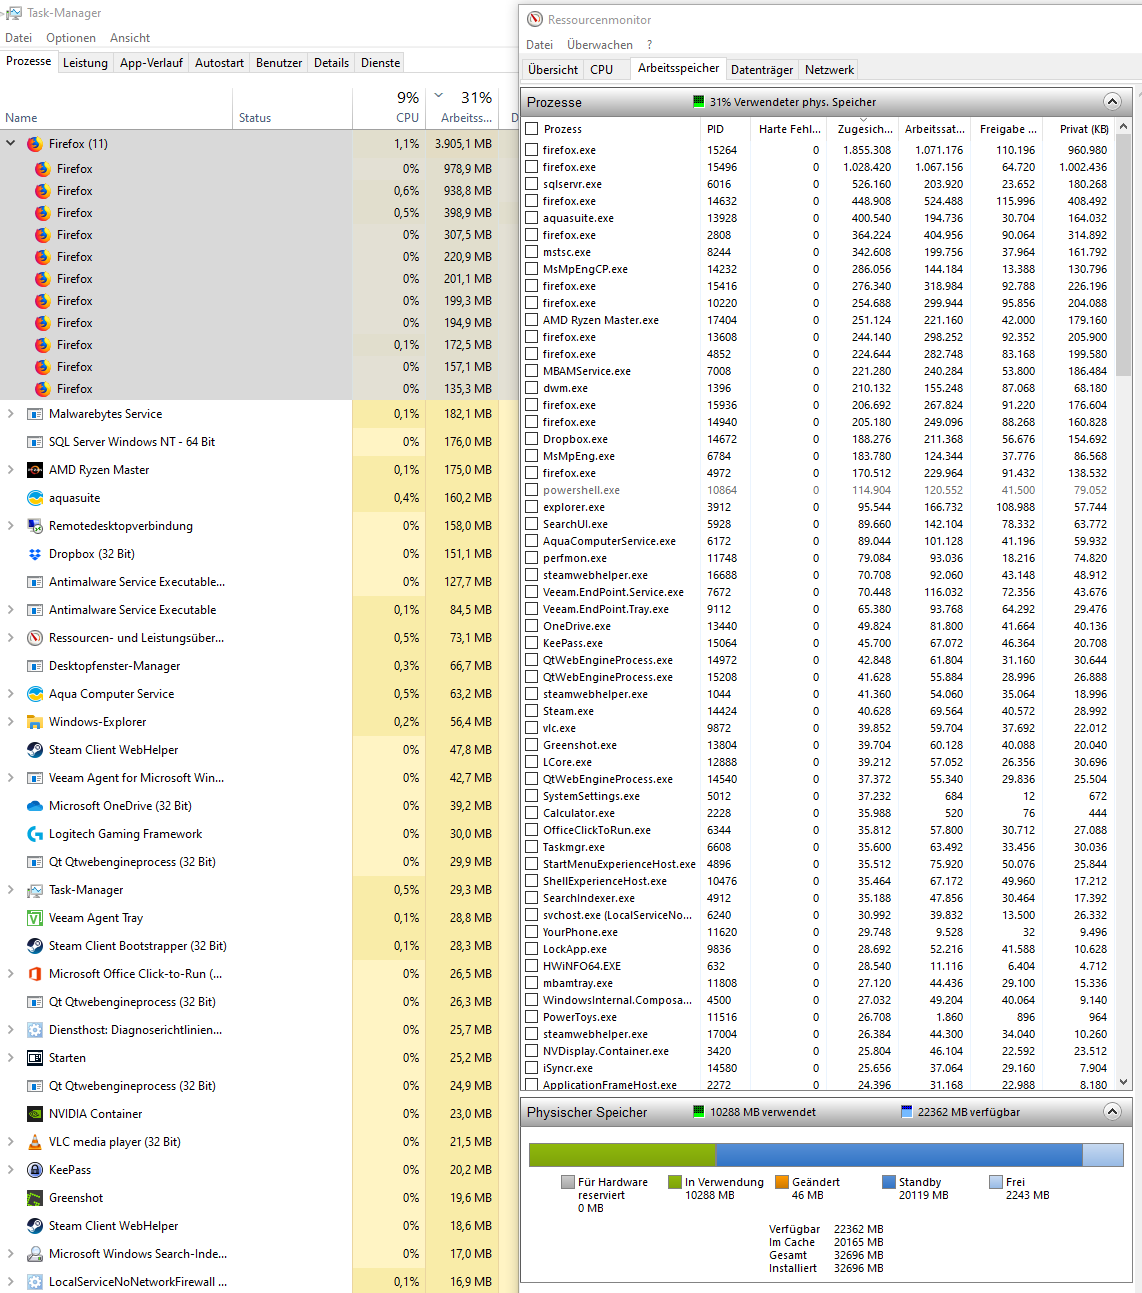The image size is (1142, 1293).
Task: Click the Logitech Gaming Framework icon
Action: 35,834
